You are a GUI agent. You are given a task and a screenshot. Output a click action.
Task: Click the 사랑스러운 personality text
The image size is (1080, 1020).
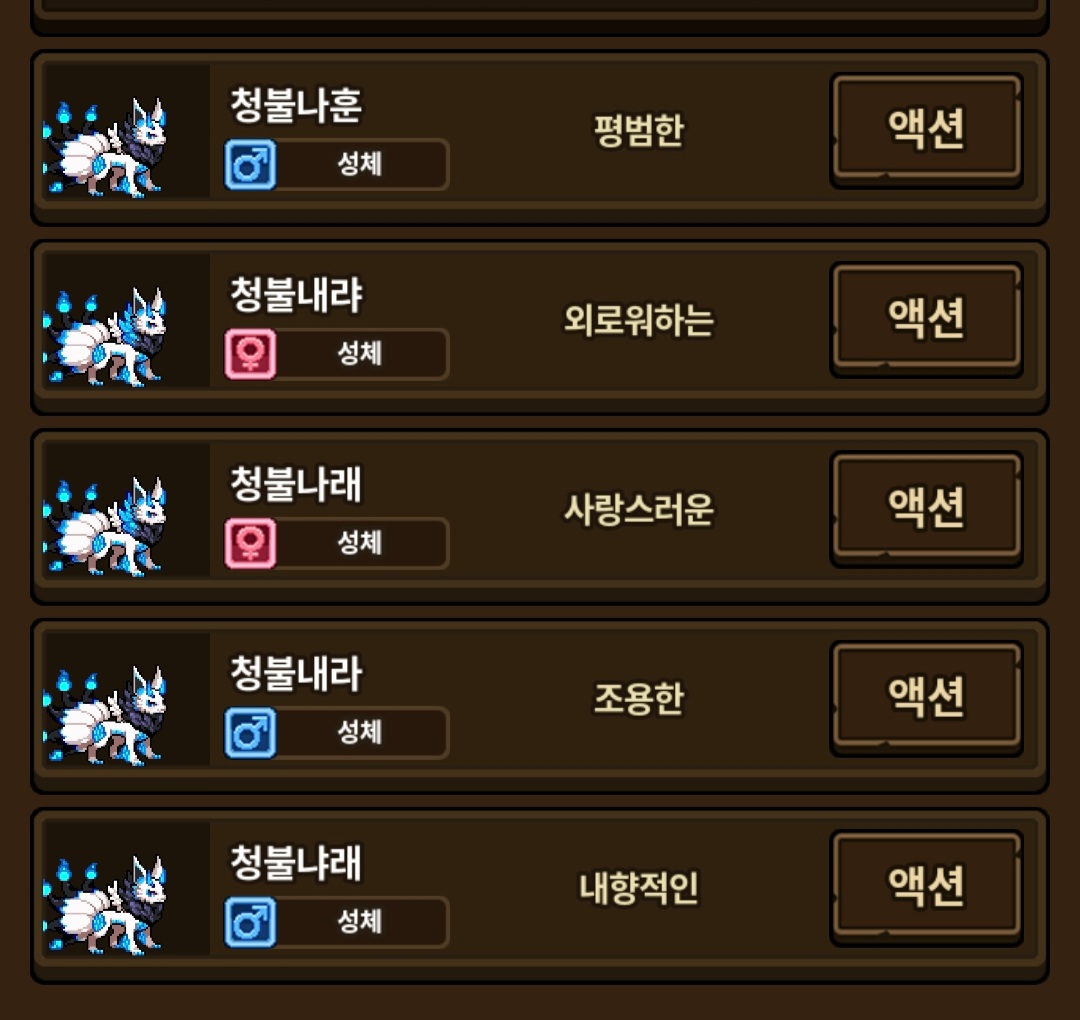638,510
